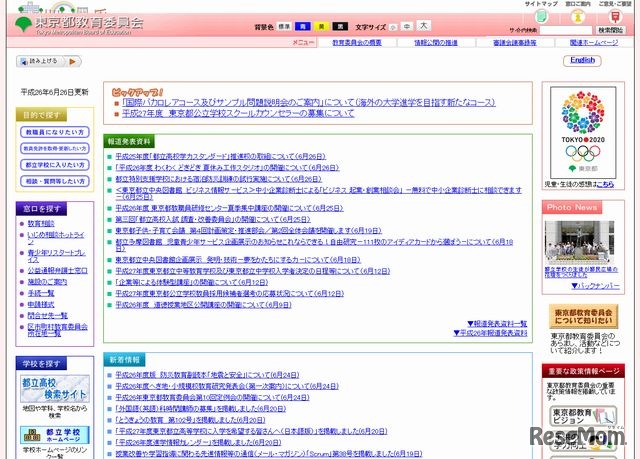The image size is (640, 459).
Task: Open the 手続一覧 link
Action: [x=41, y=293]
